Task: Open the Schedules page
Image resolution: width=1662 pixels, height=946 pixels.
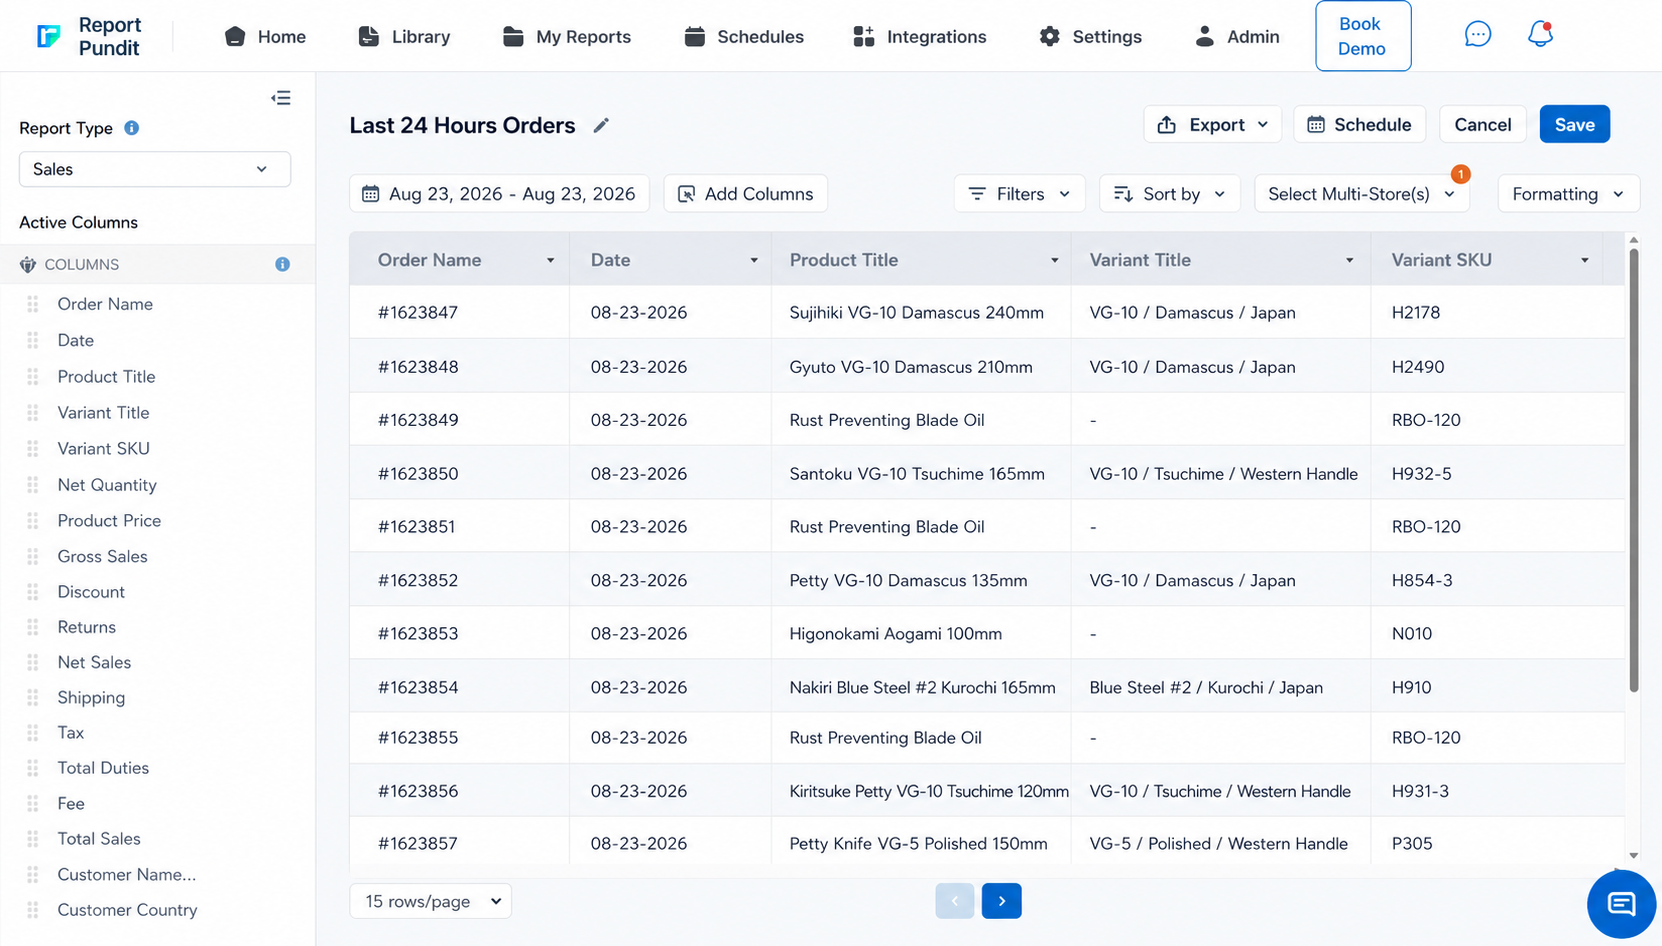Action: pos(743,36)
